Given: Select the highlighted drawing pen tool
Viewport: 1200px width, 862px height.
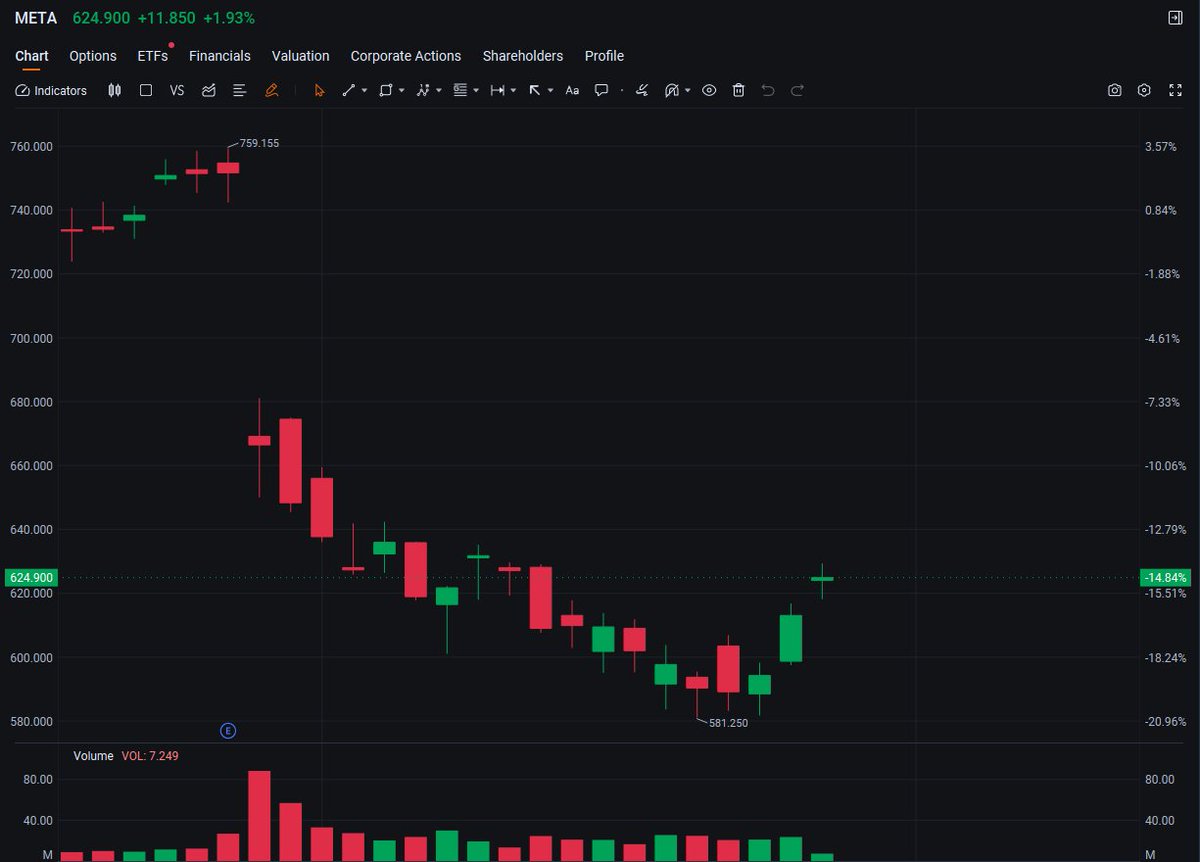Looking at the screenshot, I should pyautogui.click(x=272, y=90).
